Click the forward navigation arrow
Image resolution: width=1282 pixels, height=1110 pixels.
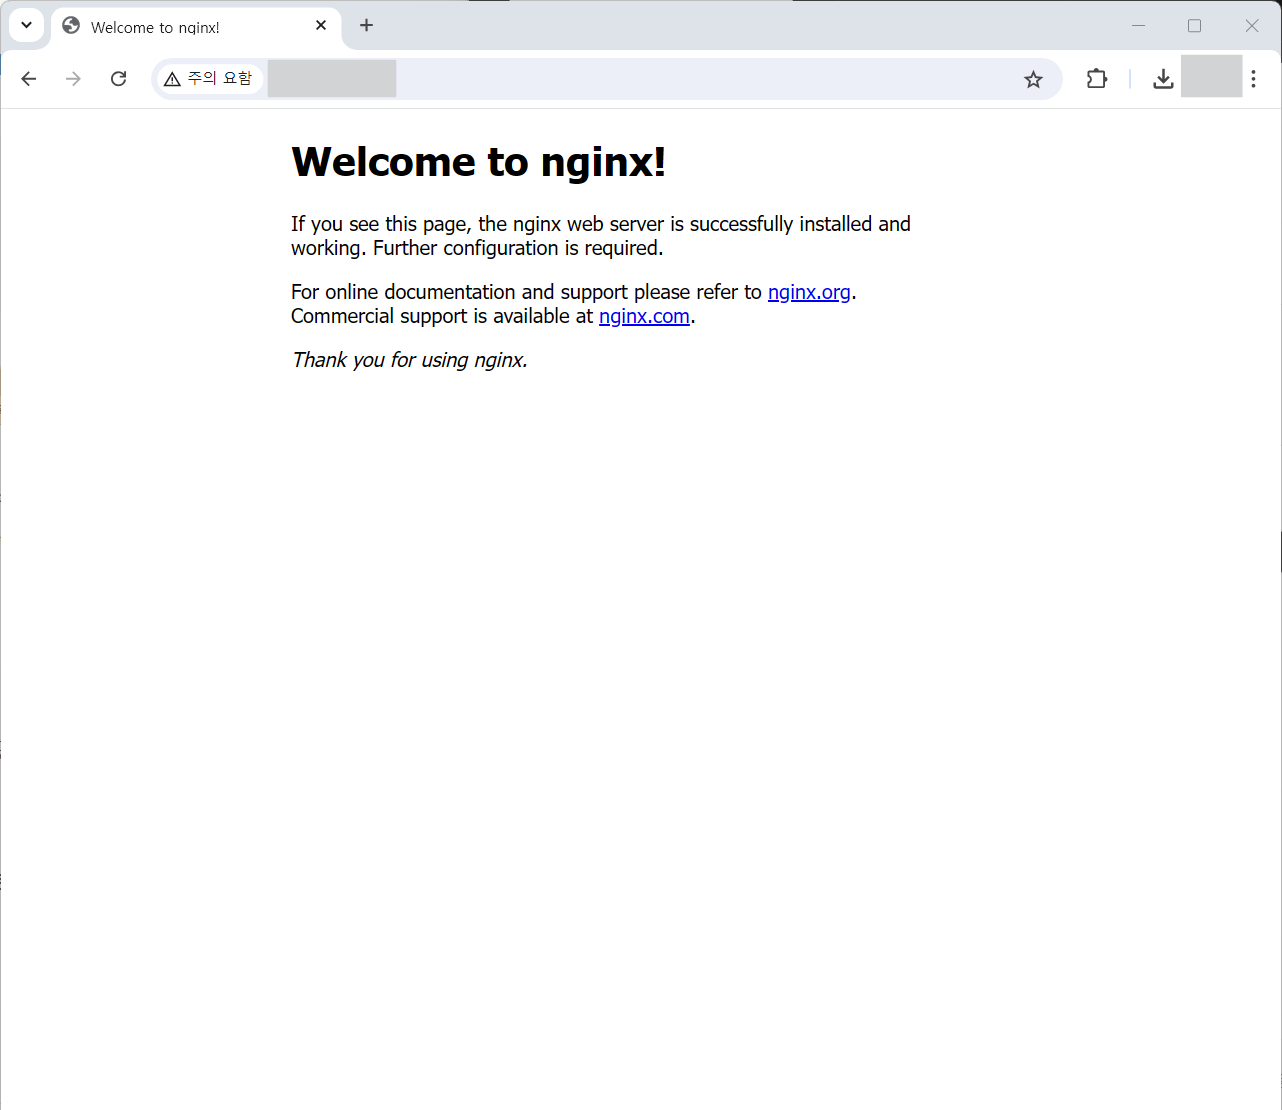(73, 79)
